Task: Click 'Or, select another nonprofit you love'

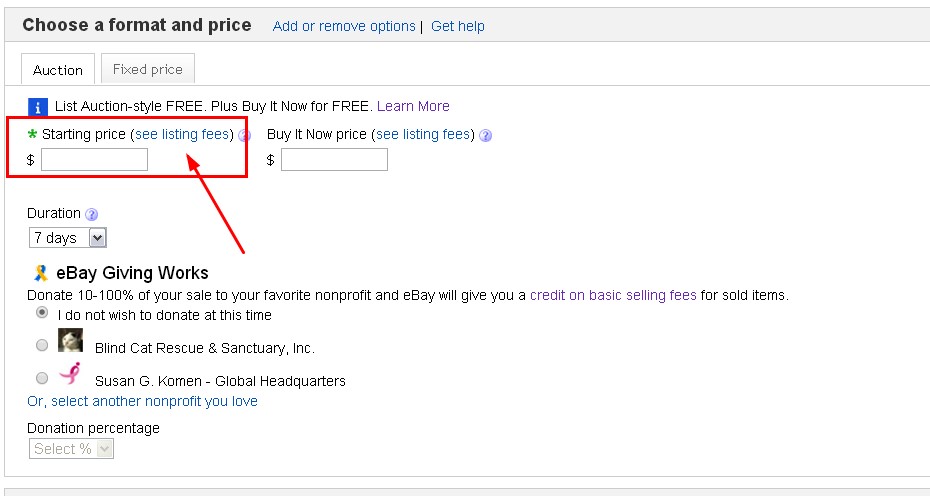Action: 142,401
